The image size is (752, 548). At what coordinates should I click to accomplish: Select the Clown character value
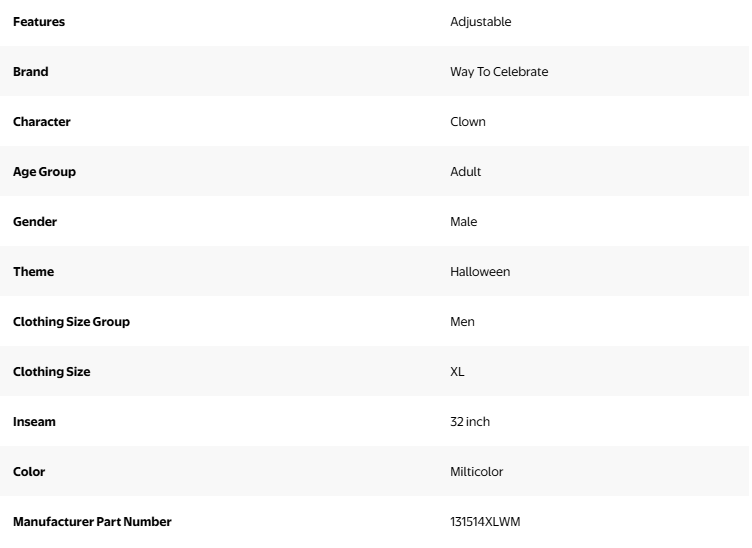[468, 122]
